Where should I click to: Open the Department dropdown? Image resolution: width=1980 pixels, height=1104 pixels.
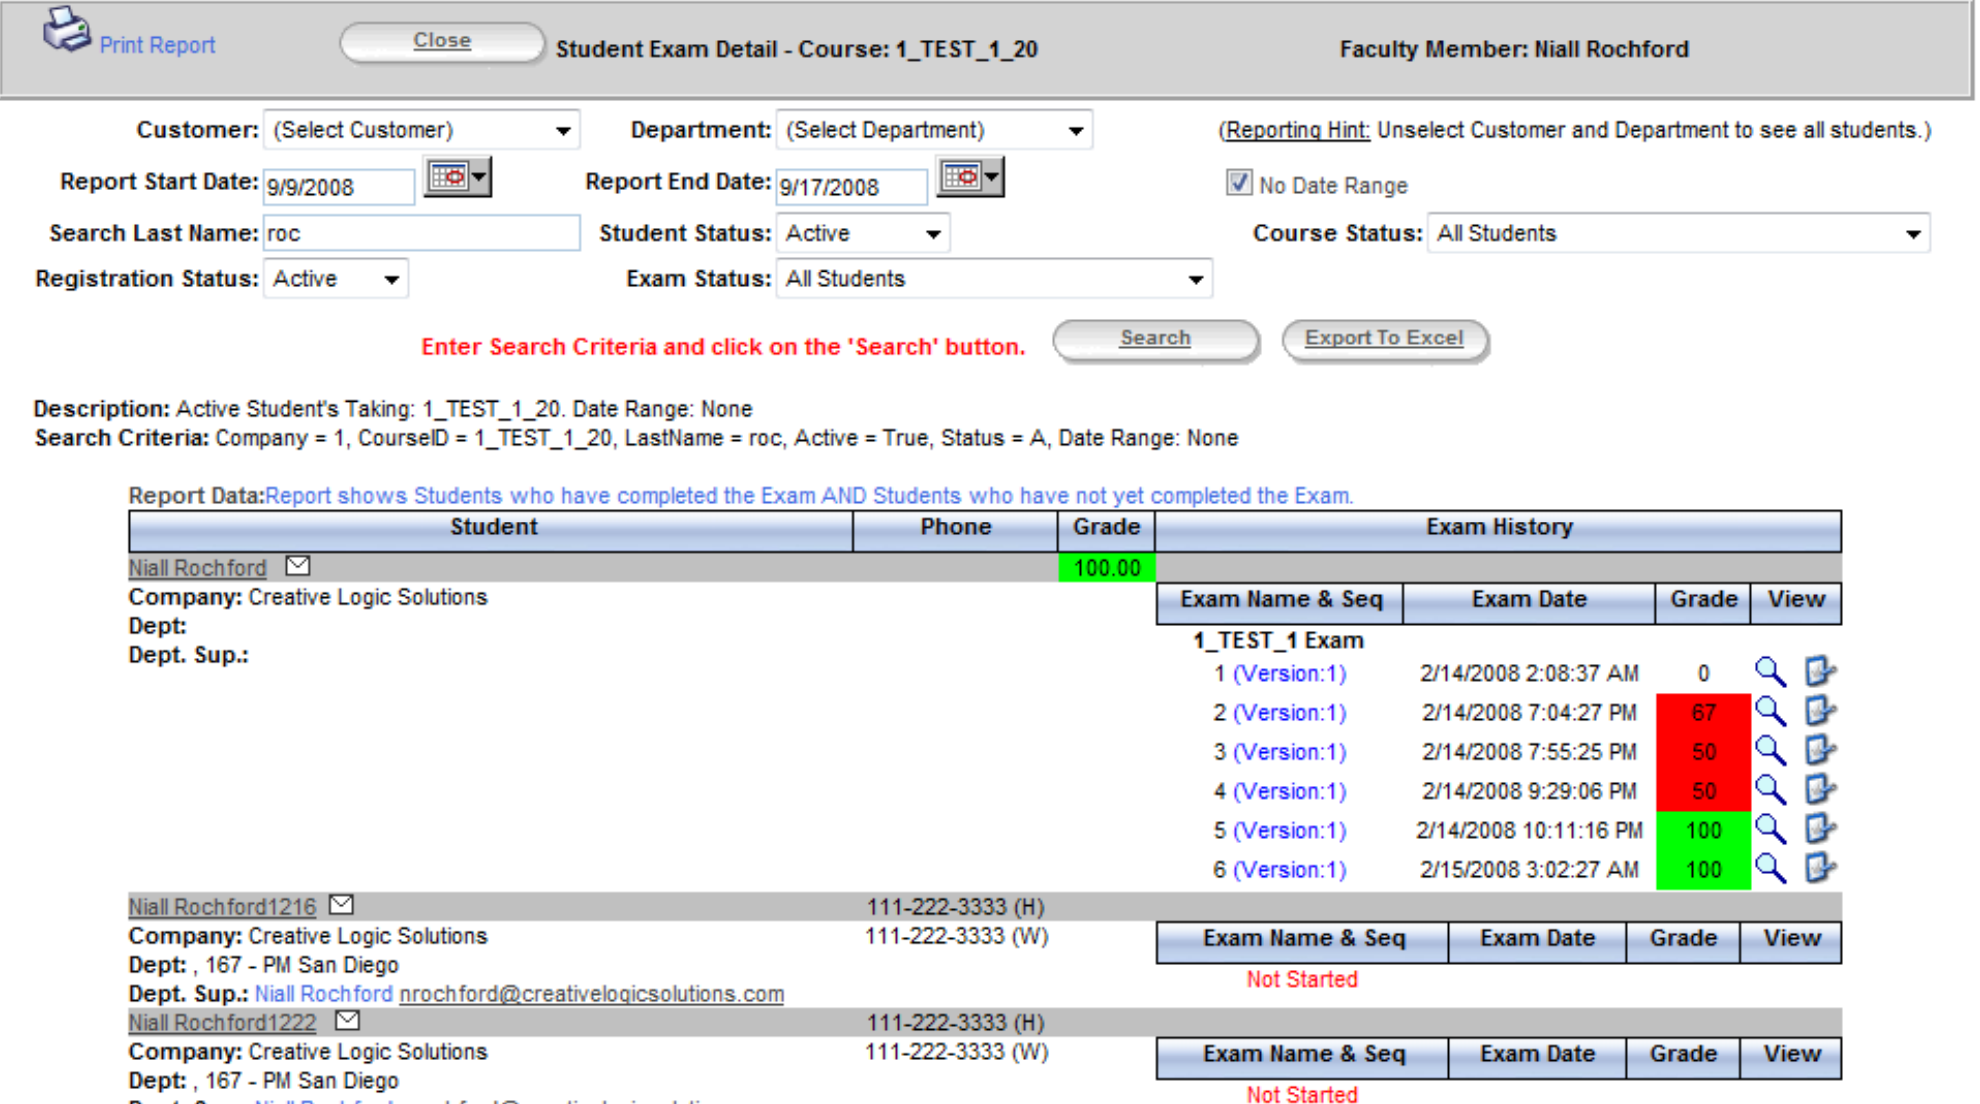tap(934, 130)
